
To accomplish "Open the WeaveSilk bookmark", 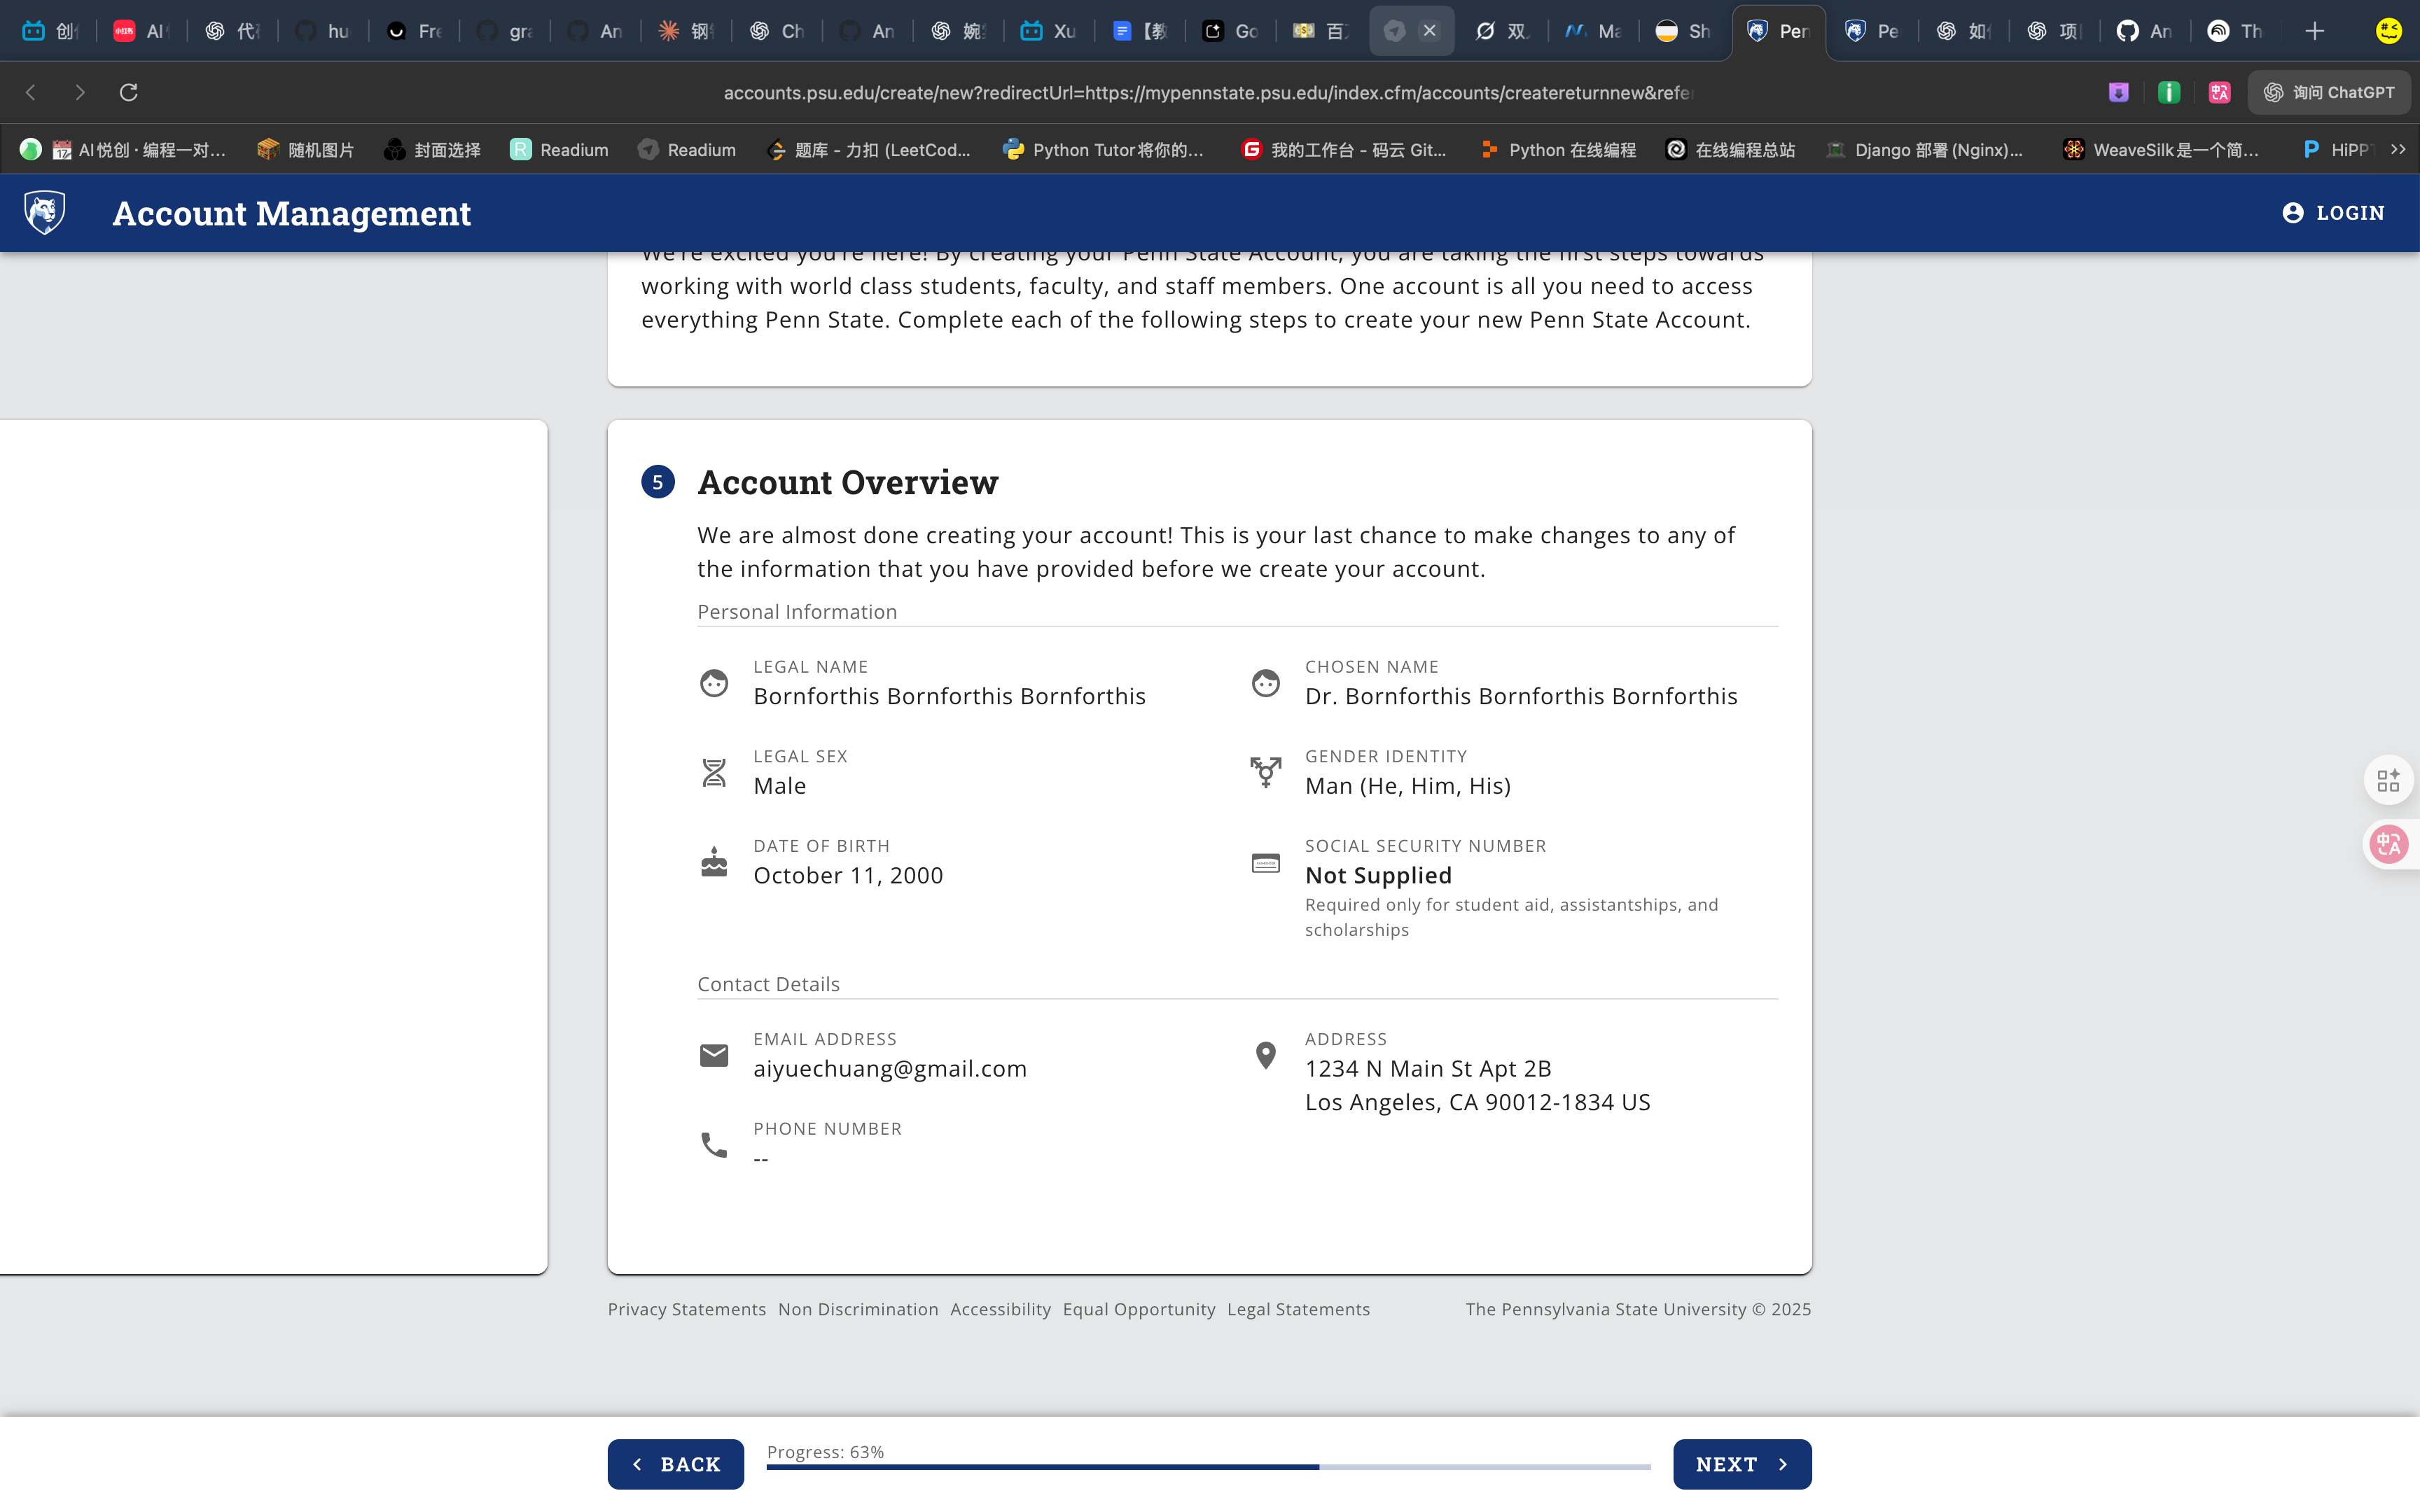I will [x=2162, y=149].
